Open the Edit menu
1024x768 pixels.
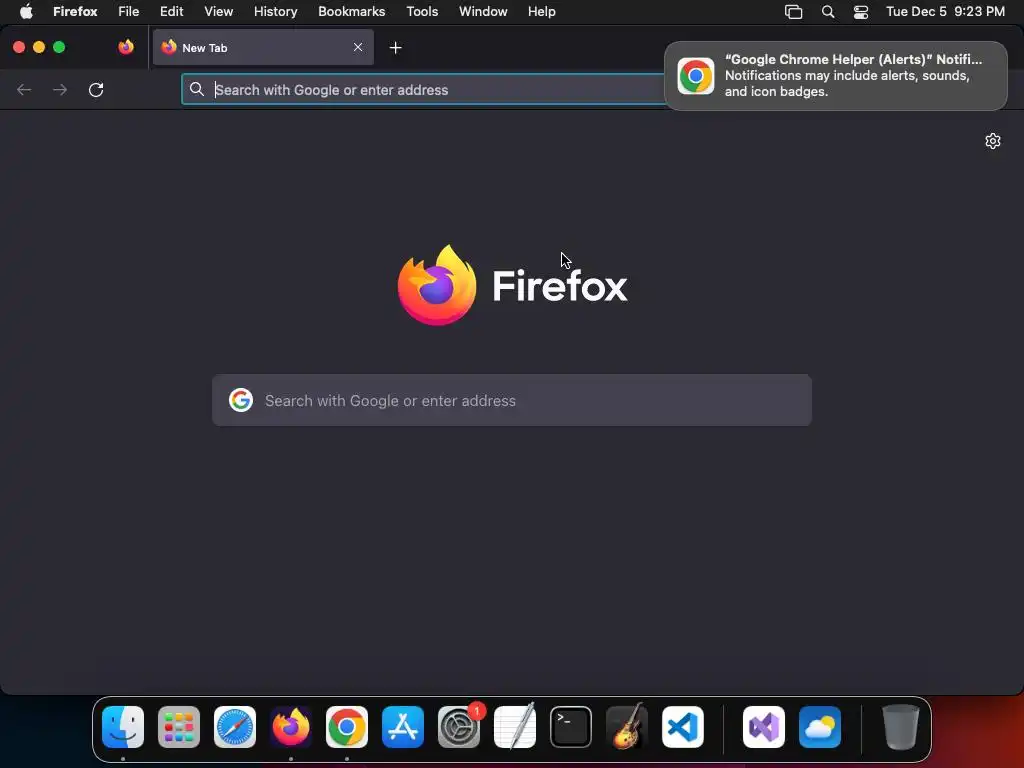[171, 11]
